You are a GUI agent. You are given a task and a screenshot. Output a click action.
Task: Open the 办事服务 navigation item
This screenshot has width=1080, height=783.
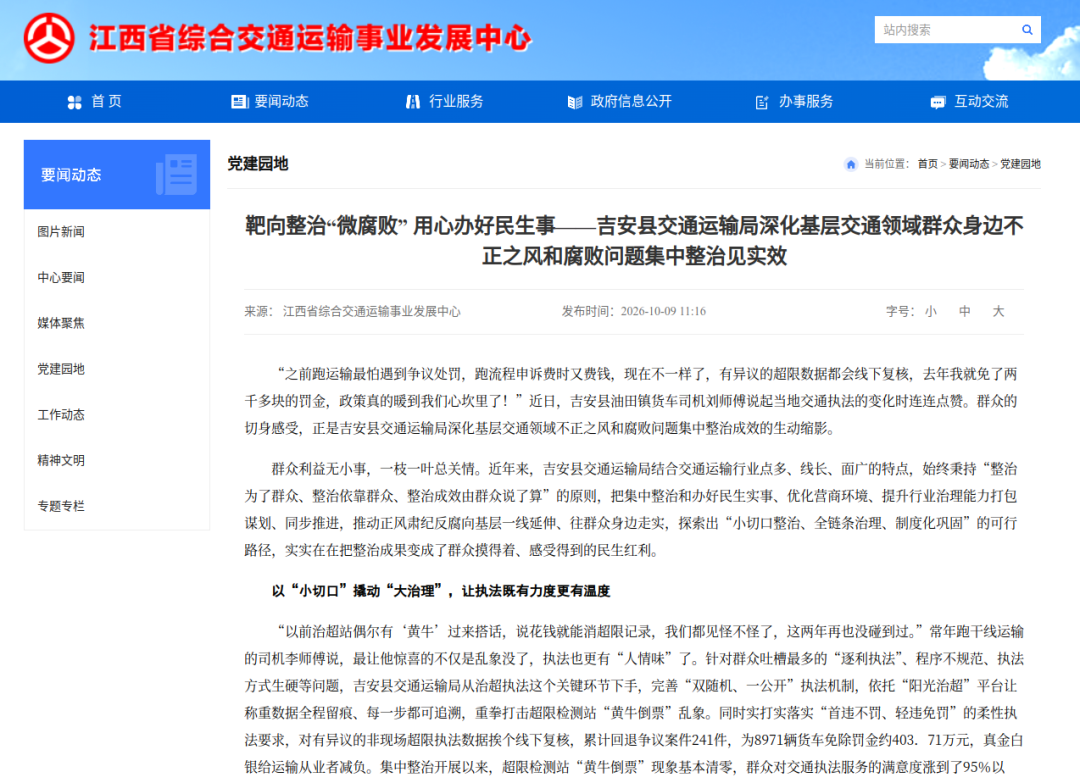(806, 101)
